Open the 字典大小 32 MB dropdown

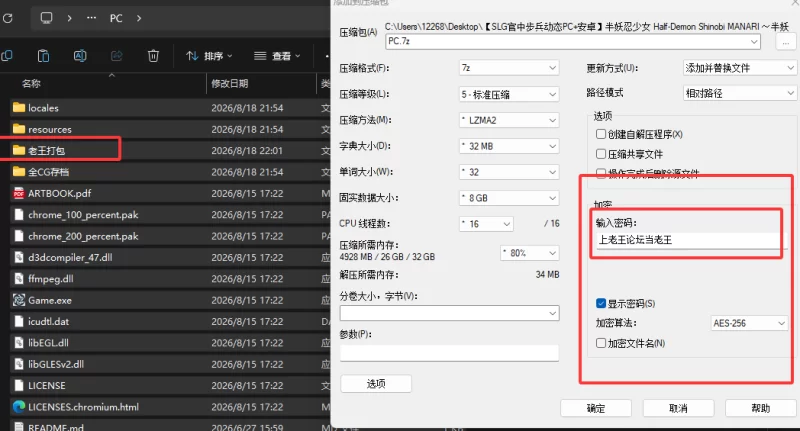click(x=509, y=146)
